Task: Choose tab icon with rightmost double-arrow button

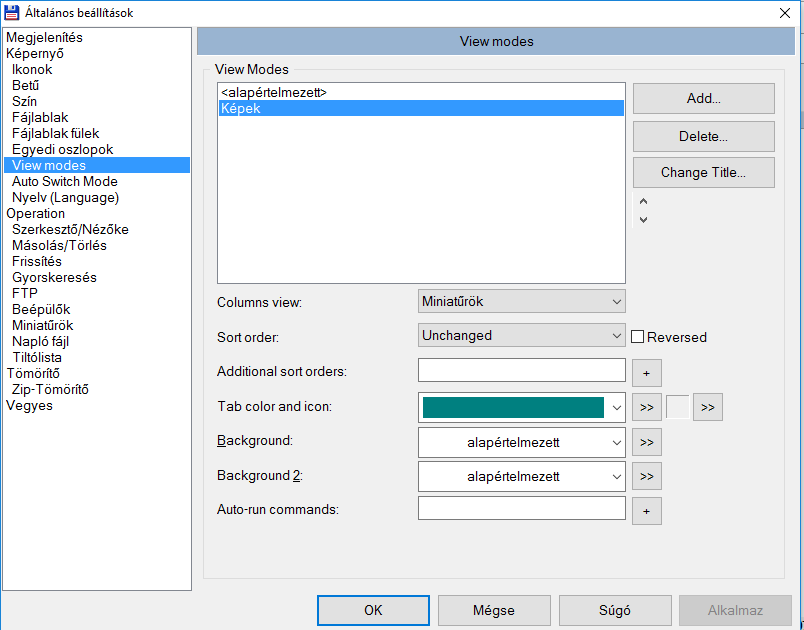Action: [707, 407]
